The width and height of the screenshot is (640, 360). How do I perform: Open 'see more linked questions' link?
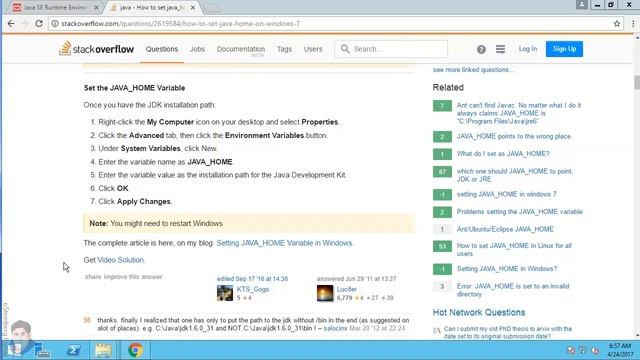pos(473,70)
